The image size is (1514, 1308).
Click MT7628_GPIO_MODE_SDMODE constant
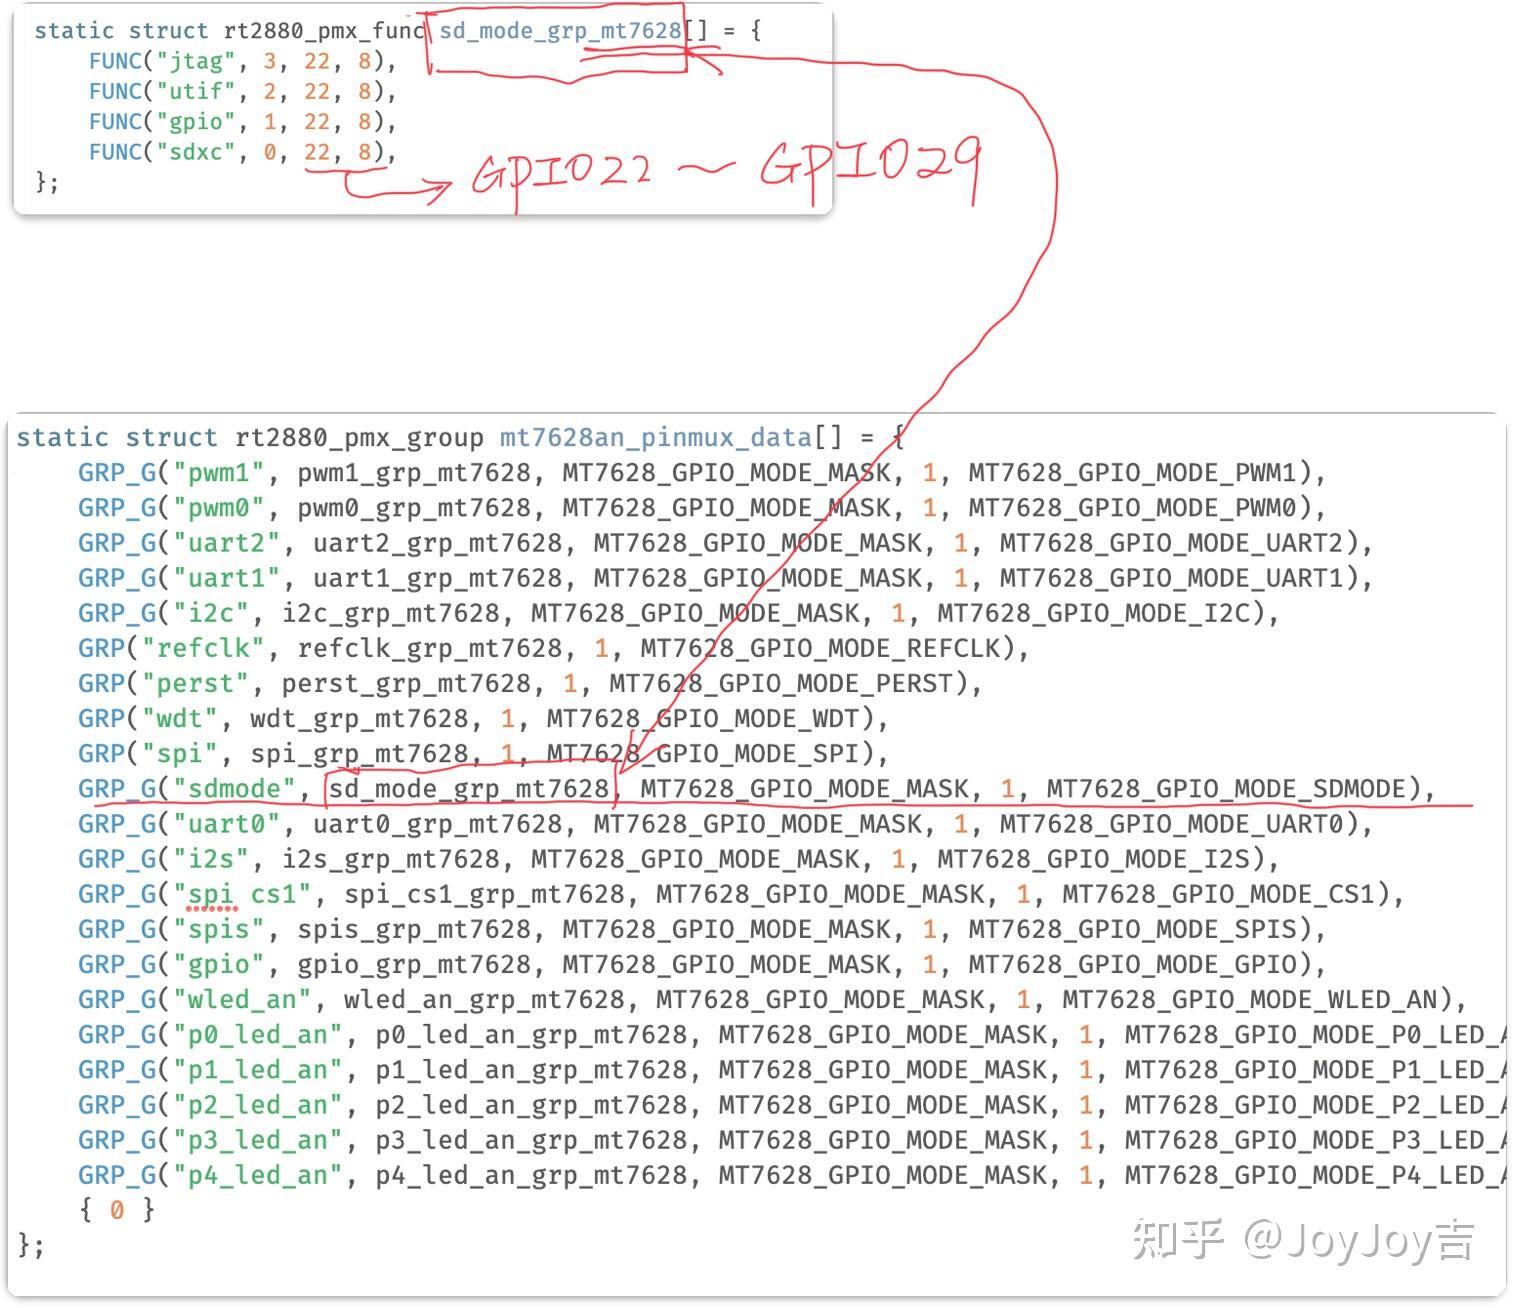click(x=1226, y=789)
